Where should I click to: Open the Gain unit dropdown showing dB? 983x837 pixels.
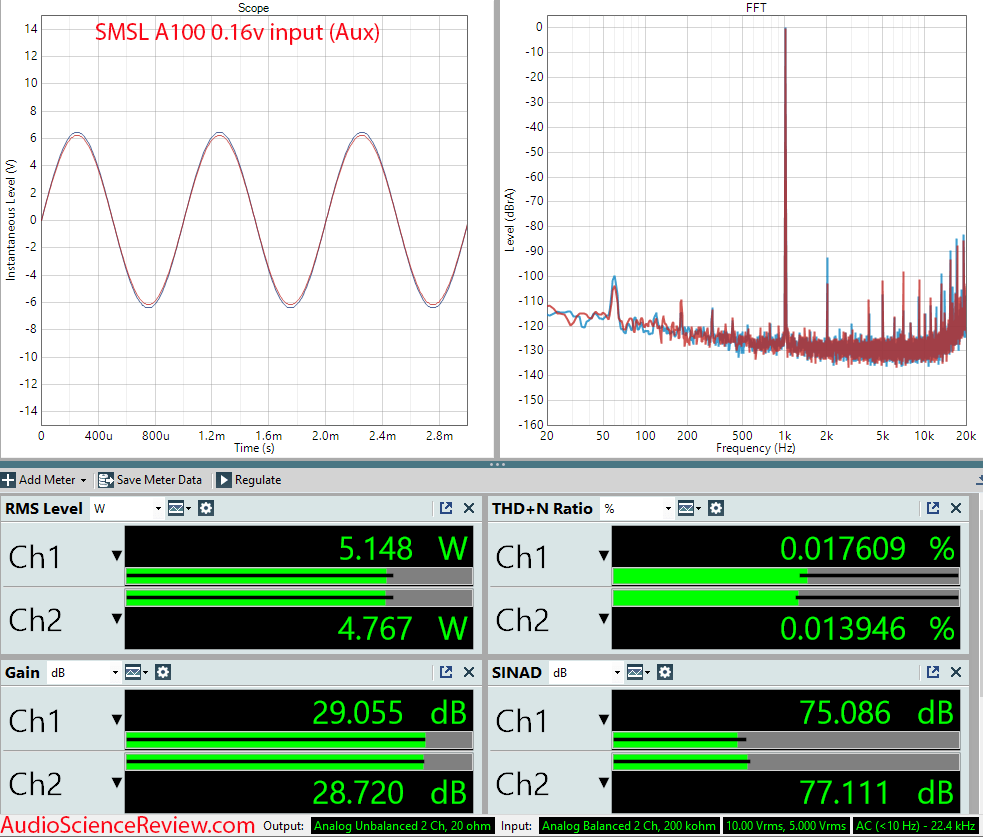85,673
